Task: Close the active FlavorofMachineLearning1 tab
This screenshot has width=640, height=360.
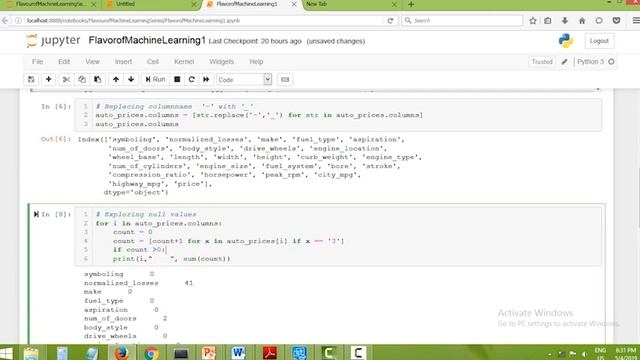Action: tap(294, 4)
